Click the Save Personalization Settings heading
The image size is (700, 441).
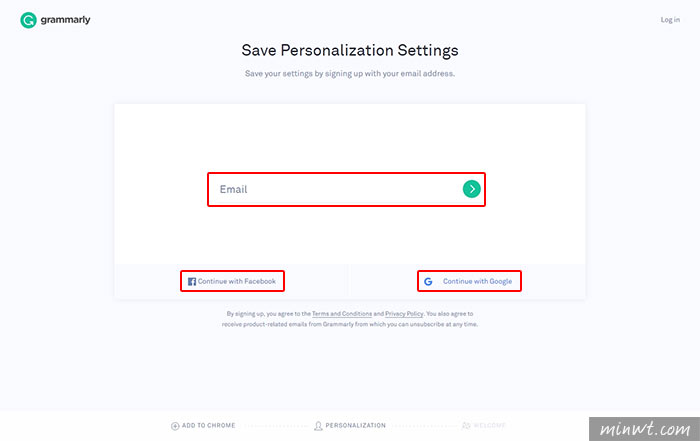pos(350,50)
